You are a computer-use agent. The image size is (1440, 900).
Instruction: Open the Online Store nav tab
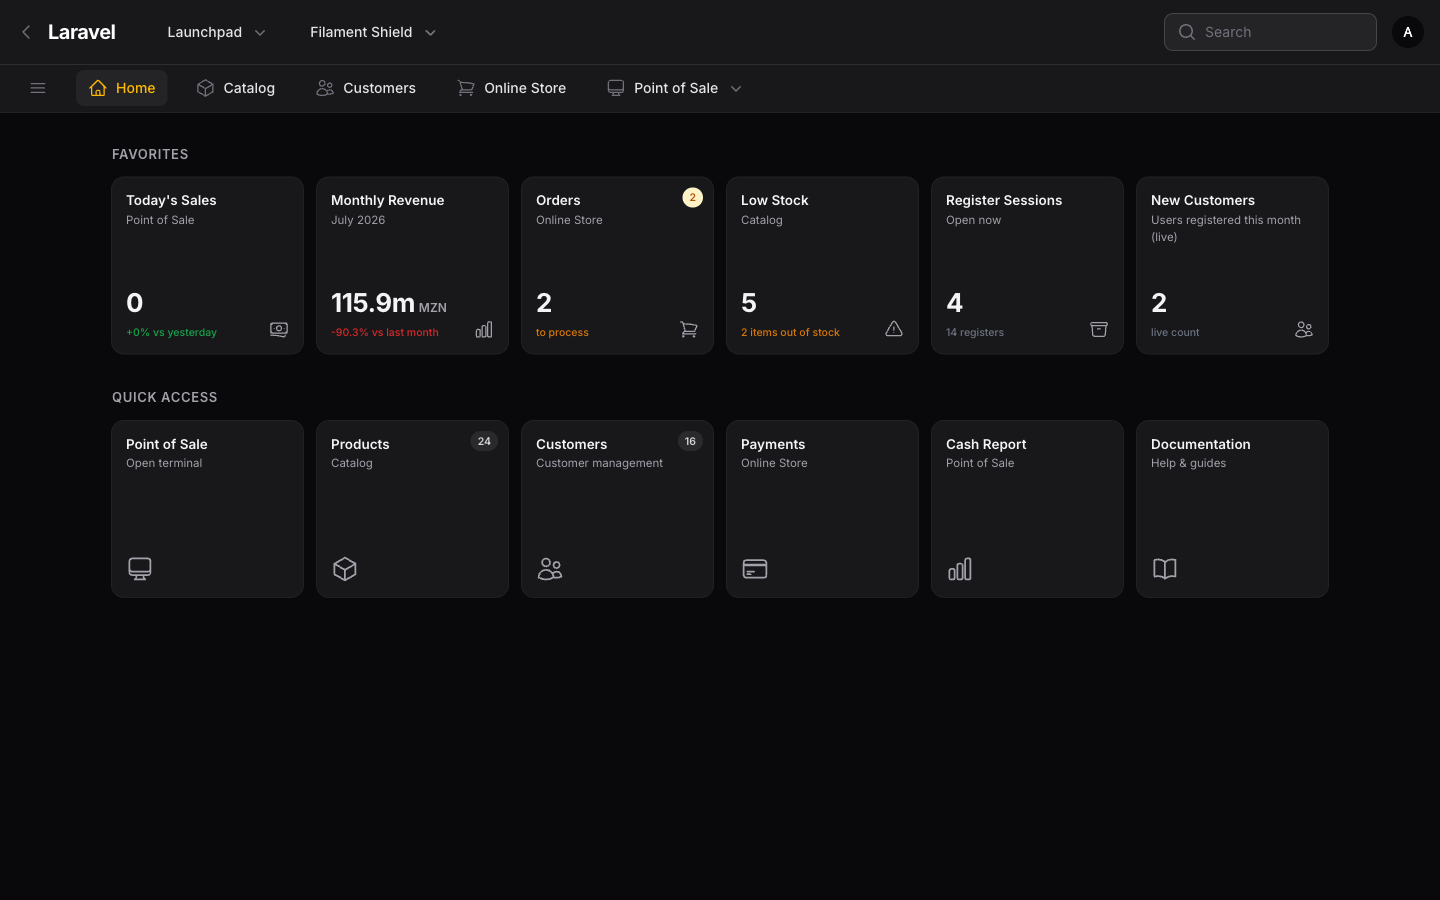pos(511,88)
